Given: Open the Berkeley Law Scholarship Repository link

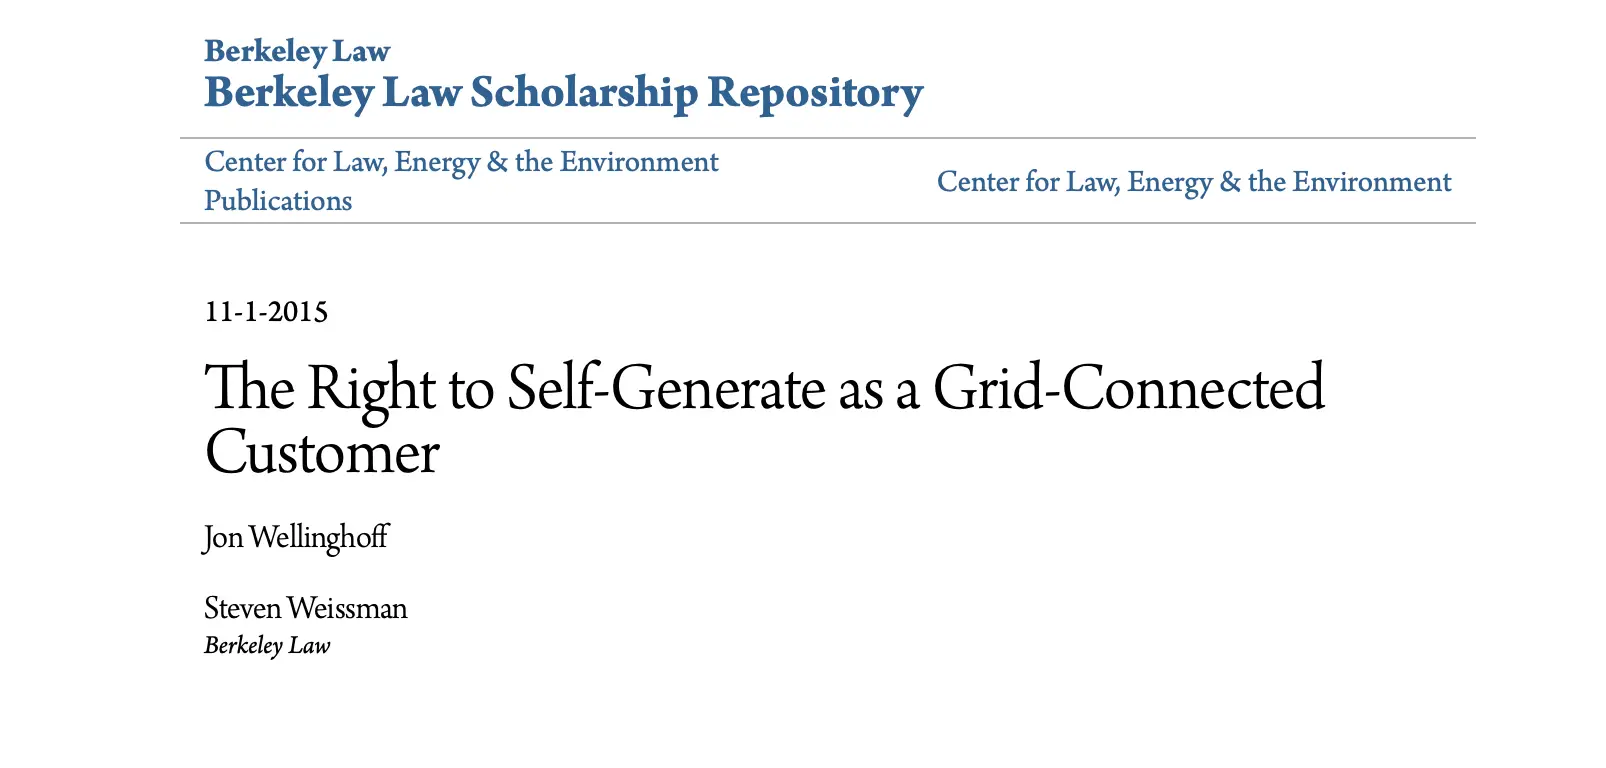Looking at the screenshot, I should pos(563,93).
